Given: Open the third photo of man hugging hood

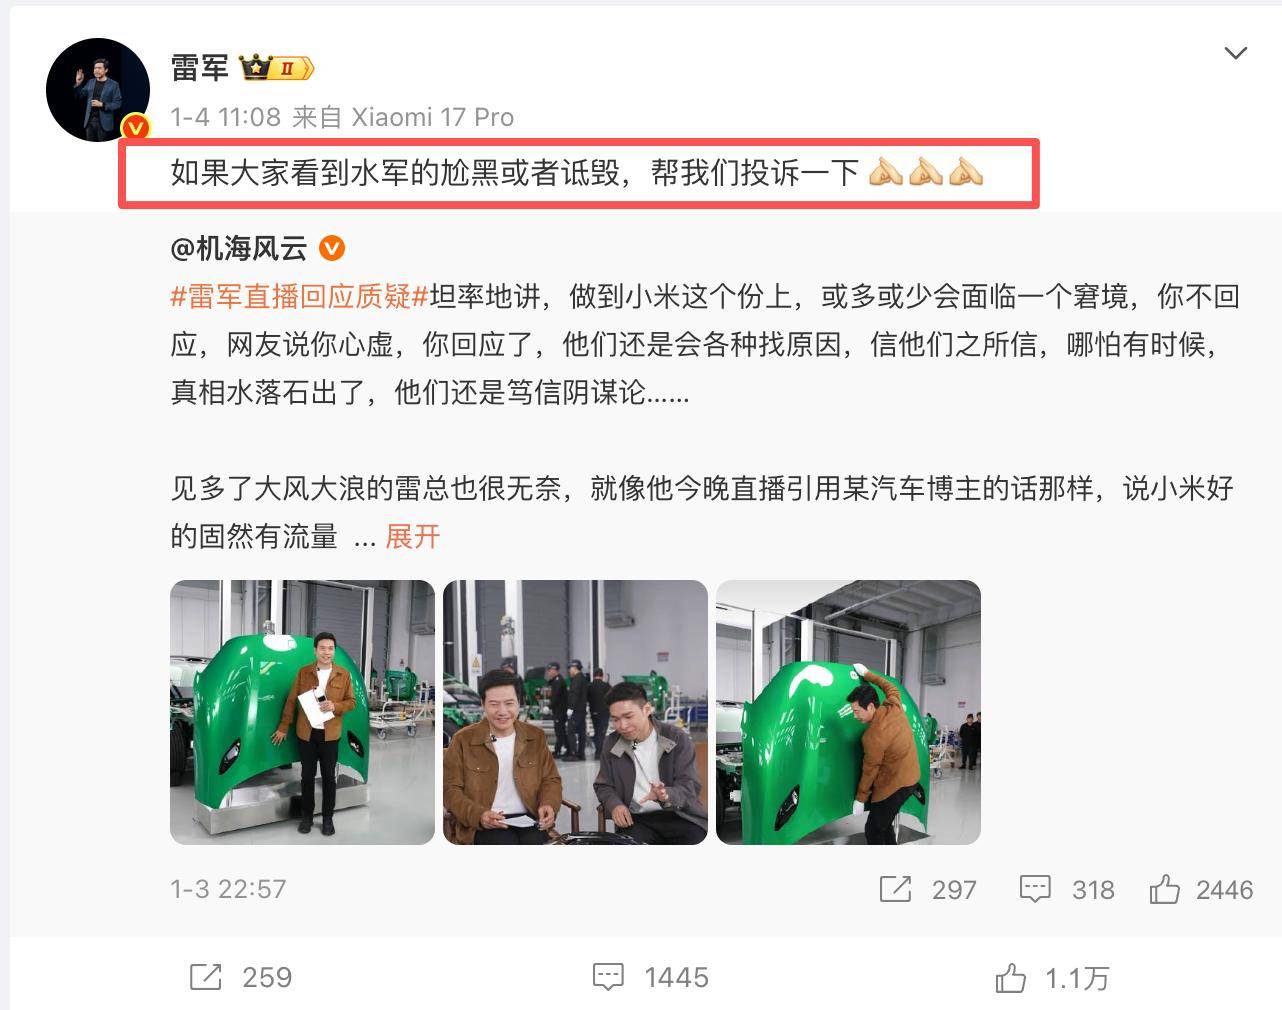Looking at the screenshot, I should 848,712.
